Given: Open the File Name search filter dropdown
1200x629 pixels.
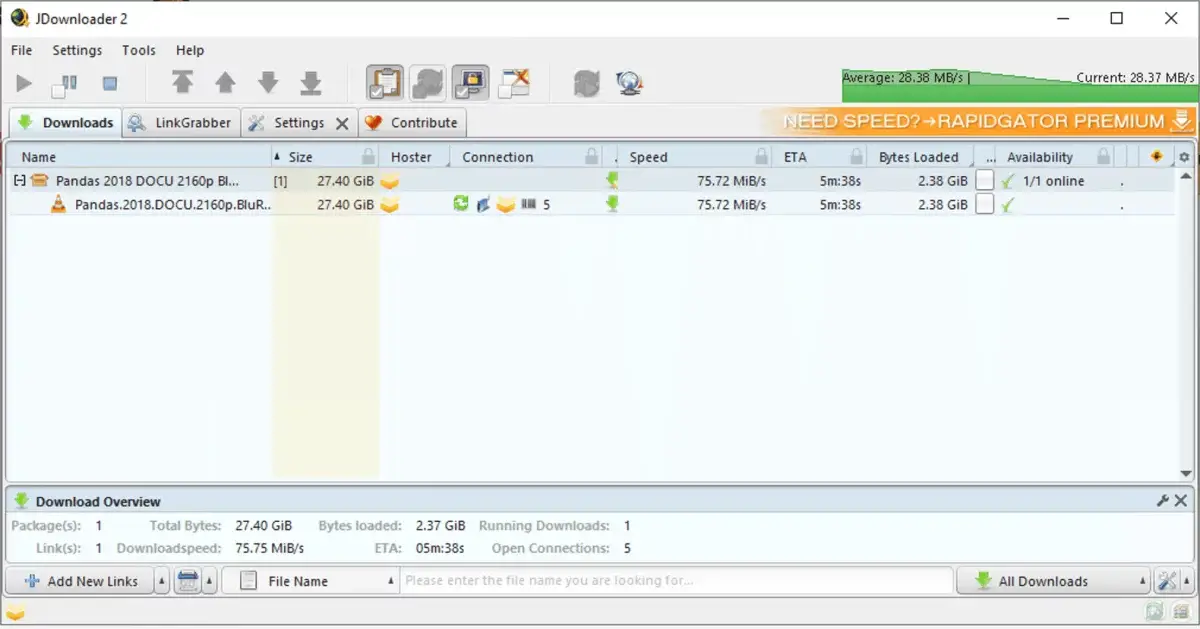Looking at the screenshot, I should pos(310,581).
